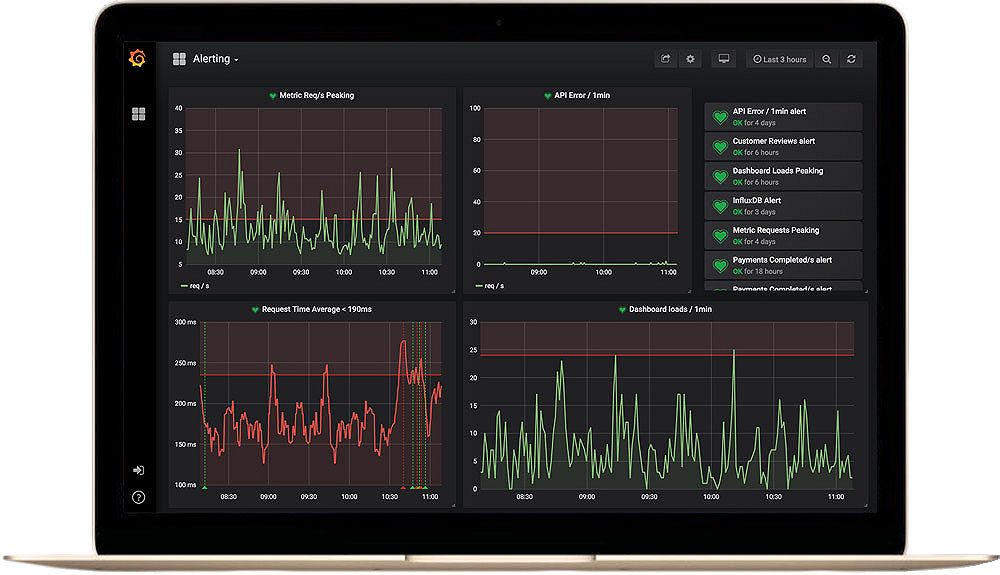Open the Alerting dashboard dropdown
Image resolution: width=1000 pixels, height=575 pixels.
pyautogui.click(x=216, y=59)
